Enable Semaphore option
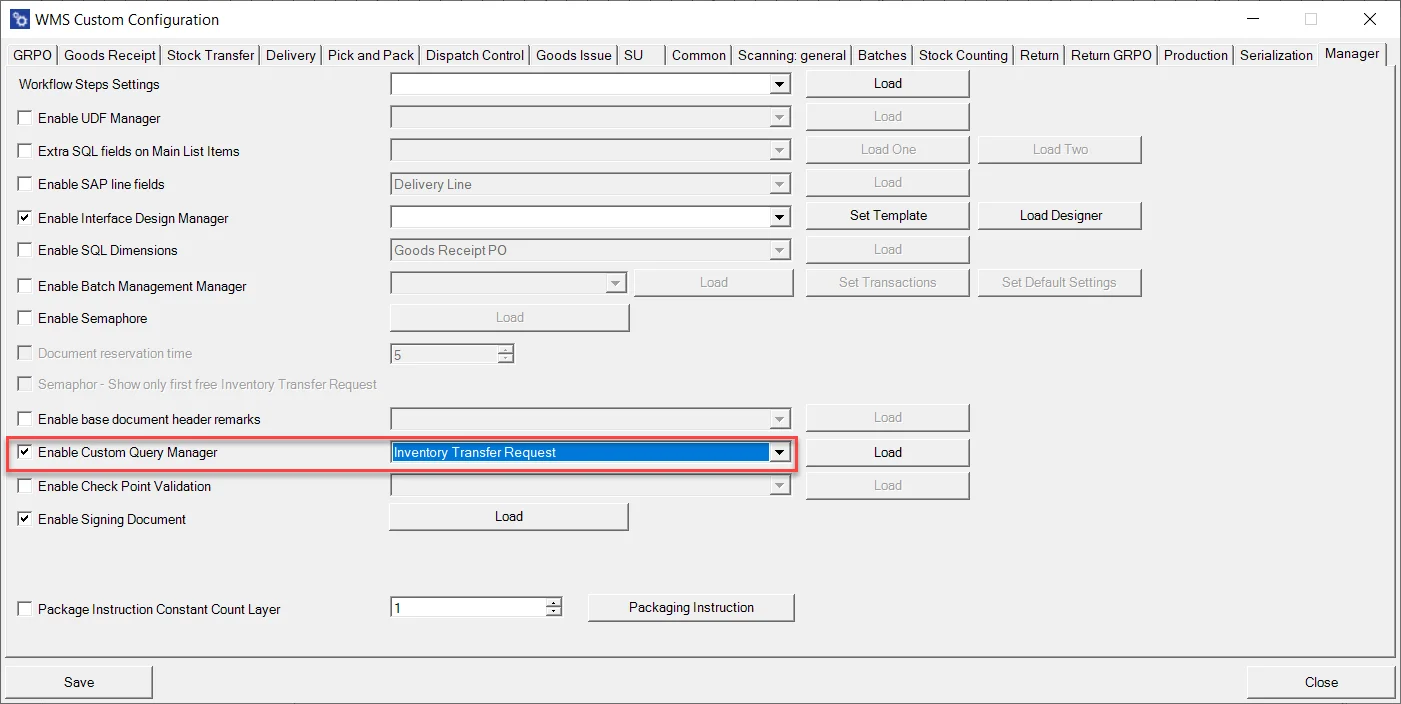 [x=24, y=318]
